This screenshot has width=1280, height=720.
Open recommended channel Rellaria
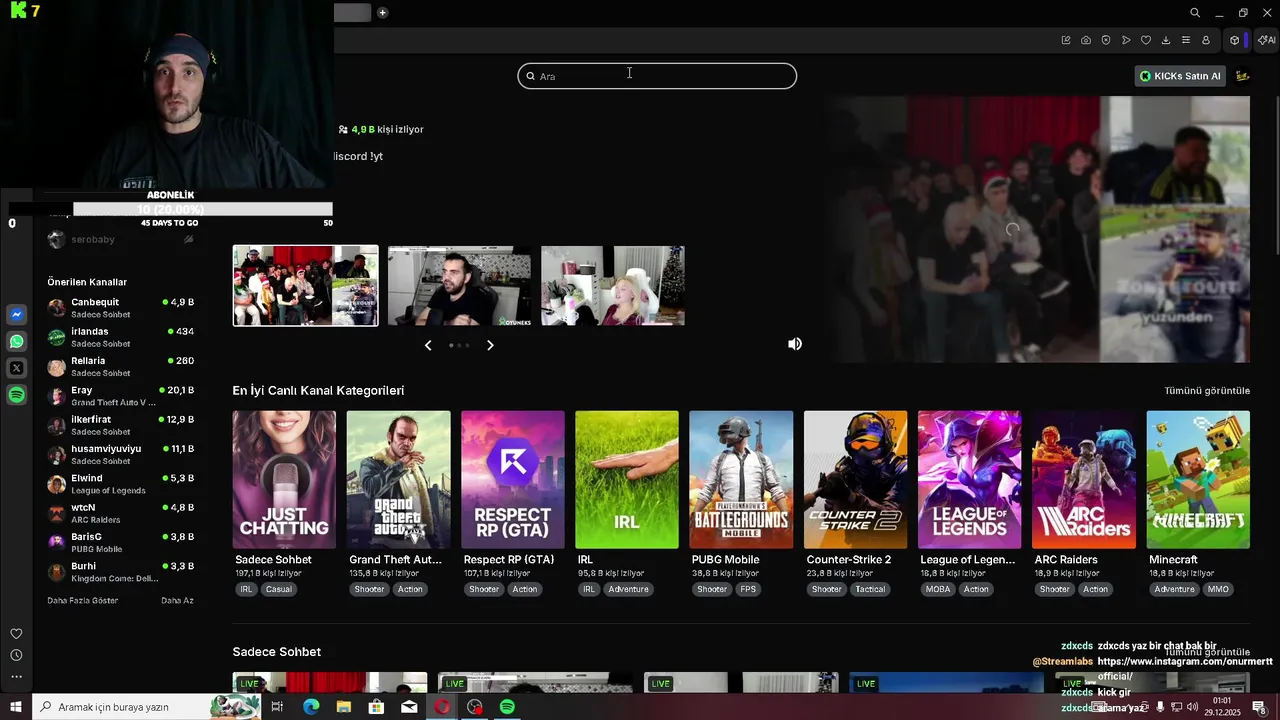tap(121, 366)
